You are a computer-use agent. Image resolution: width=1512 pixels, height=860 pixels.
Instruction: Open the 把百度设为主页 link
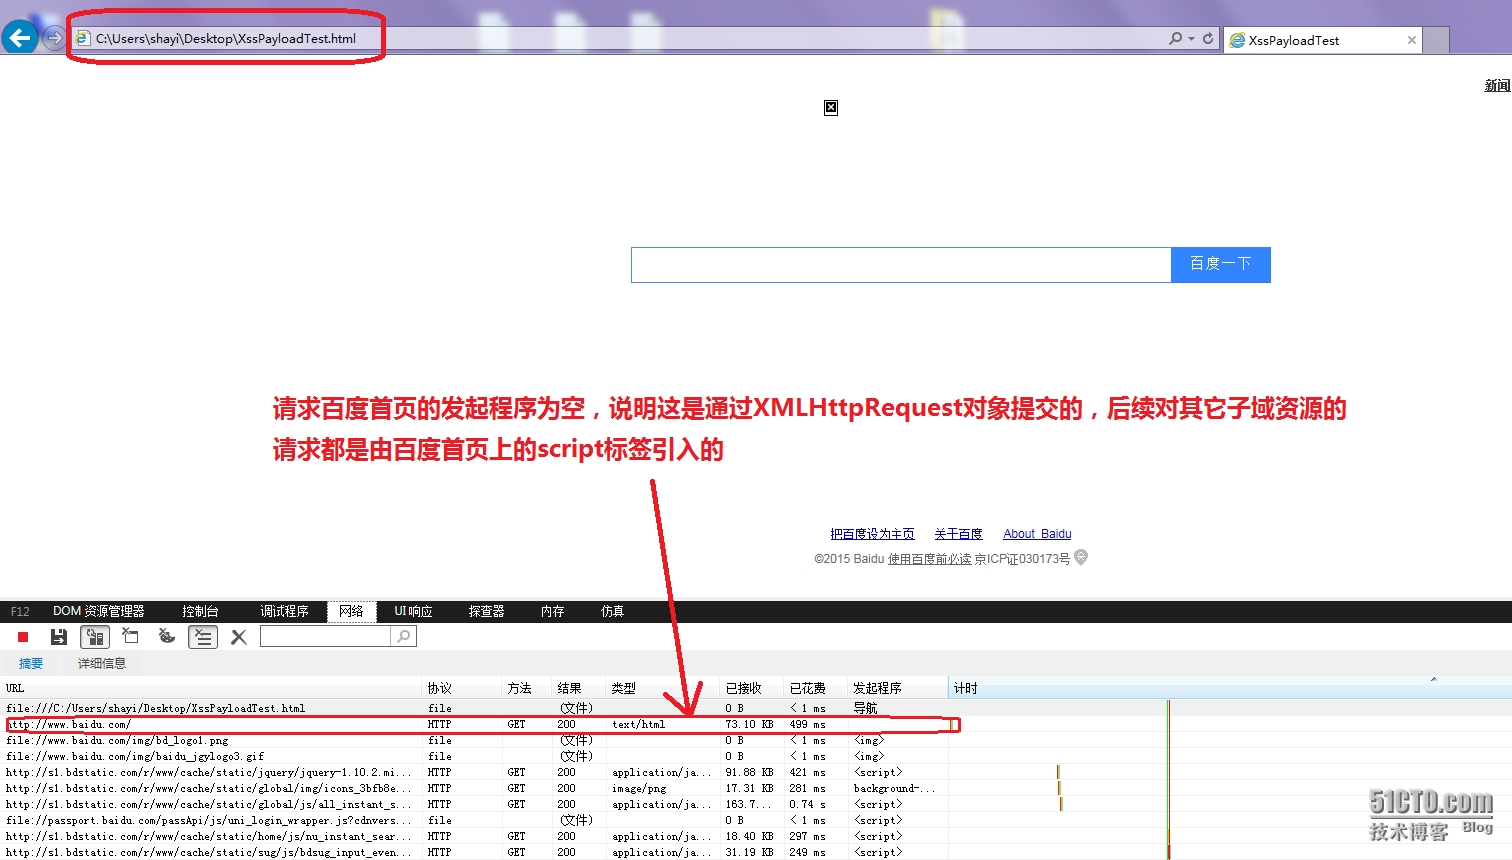pyautogui.click(x=872, y=534)
